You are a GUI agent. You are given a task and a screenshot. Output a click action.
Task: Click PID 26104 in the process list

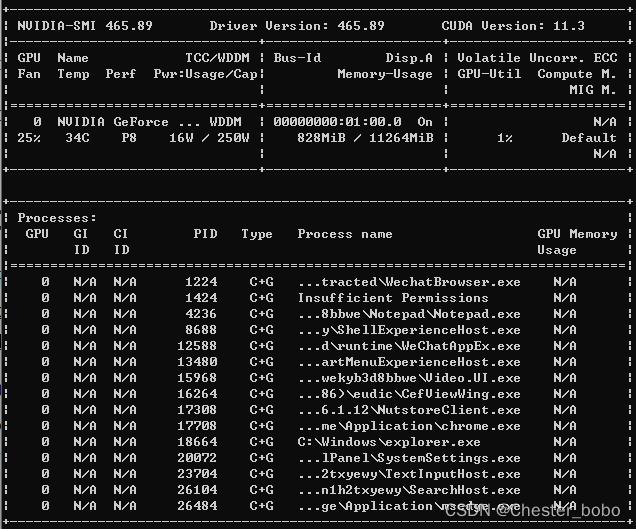[197, 490]
